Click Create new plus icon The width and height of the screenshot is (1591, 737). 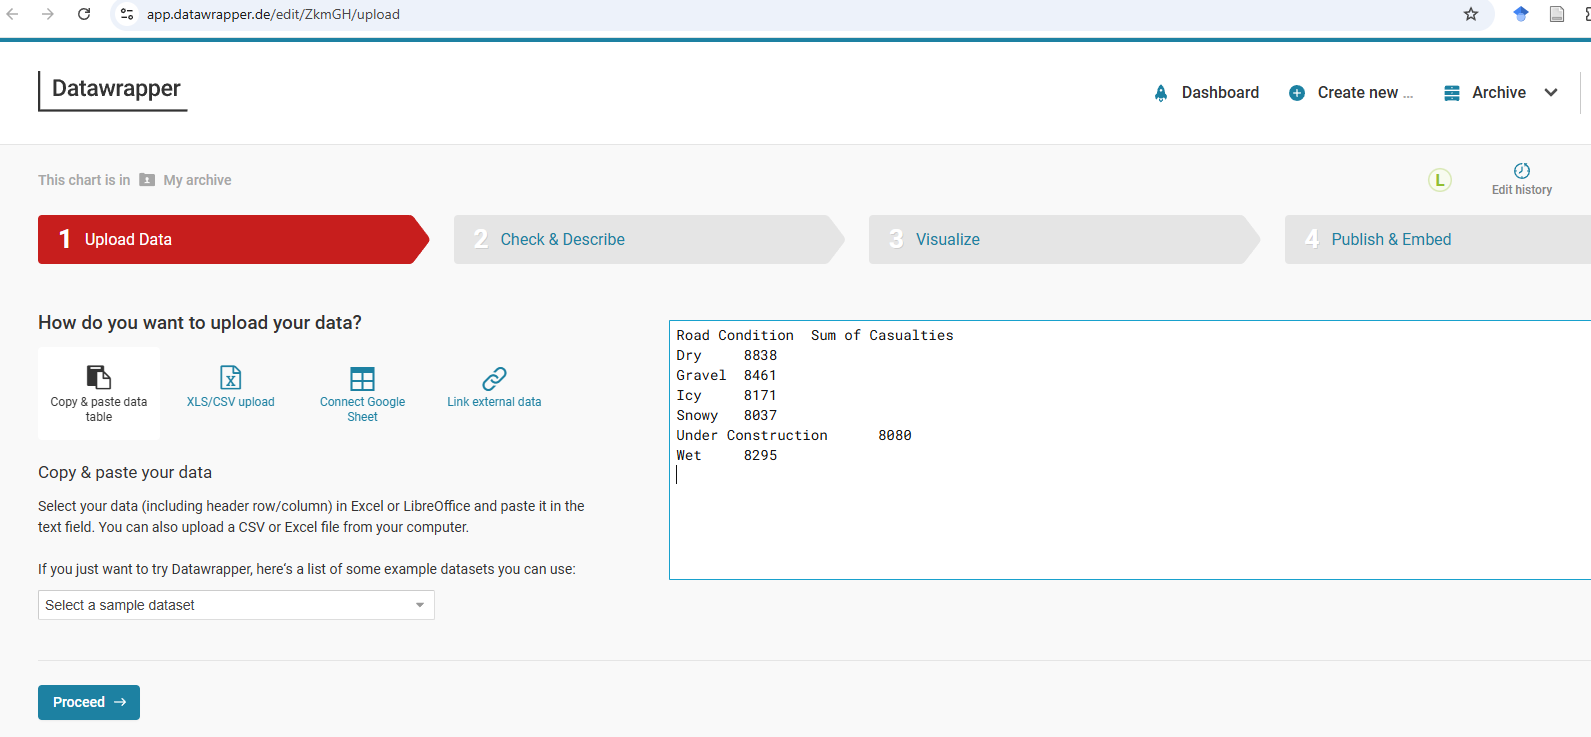[1297, 93]
